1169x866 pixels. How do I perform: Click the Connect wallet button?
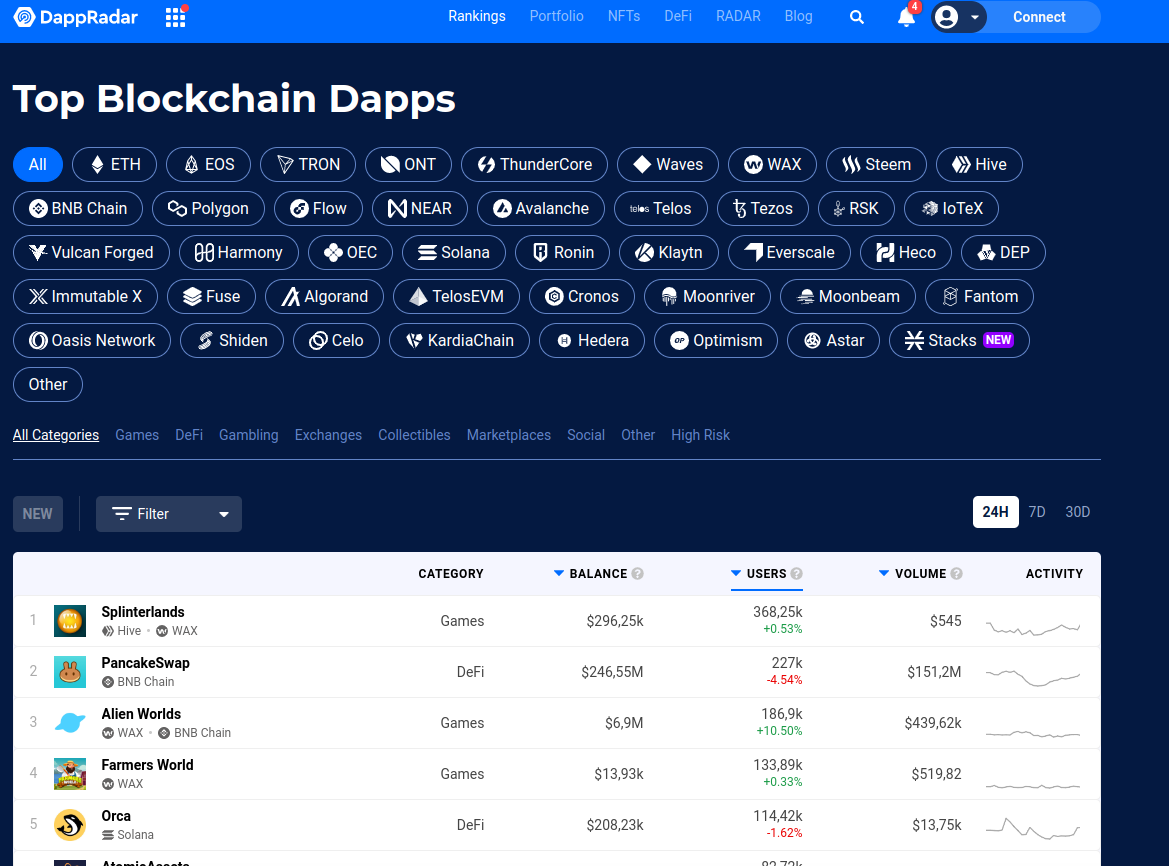pos(1039,17)
